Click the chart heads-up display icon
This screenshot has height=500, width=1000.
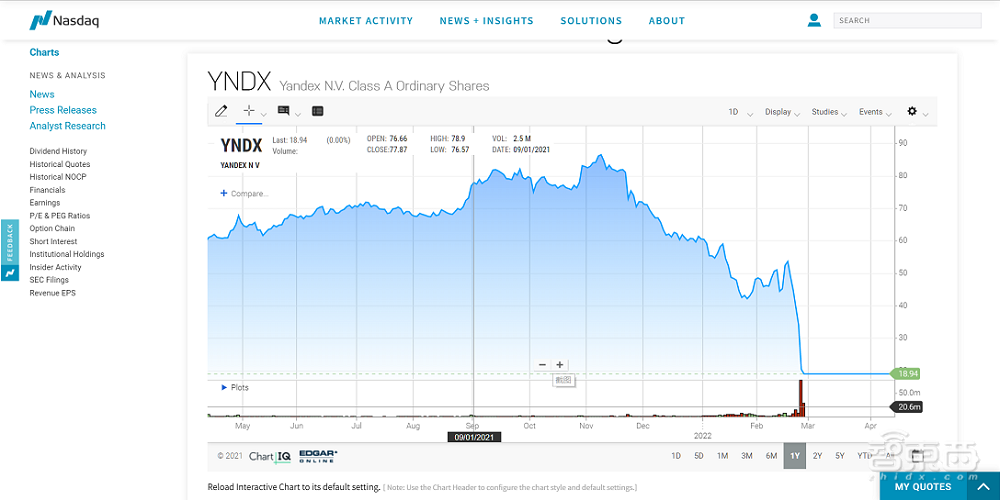318,111
